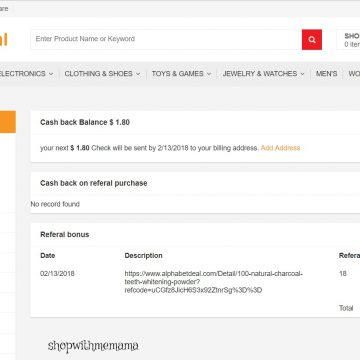The height and width of the screenshot is (360, 360).
Task: Click the Description column header
Action: click(x=143, y=256)
